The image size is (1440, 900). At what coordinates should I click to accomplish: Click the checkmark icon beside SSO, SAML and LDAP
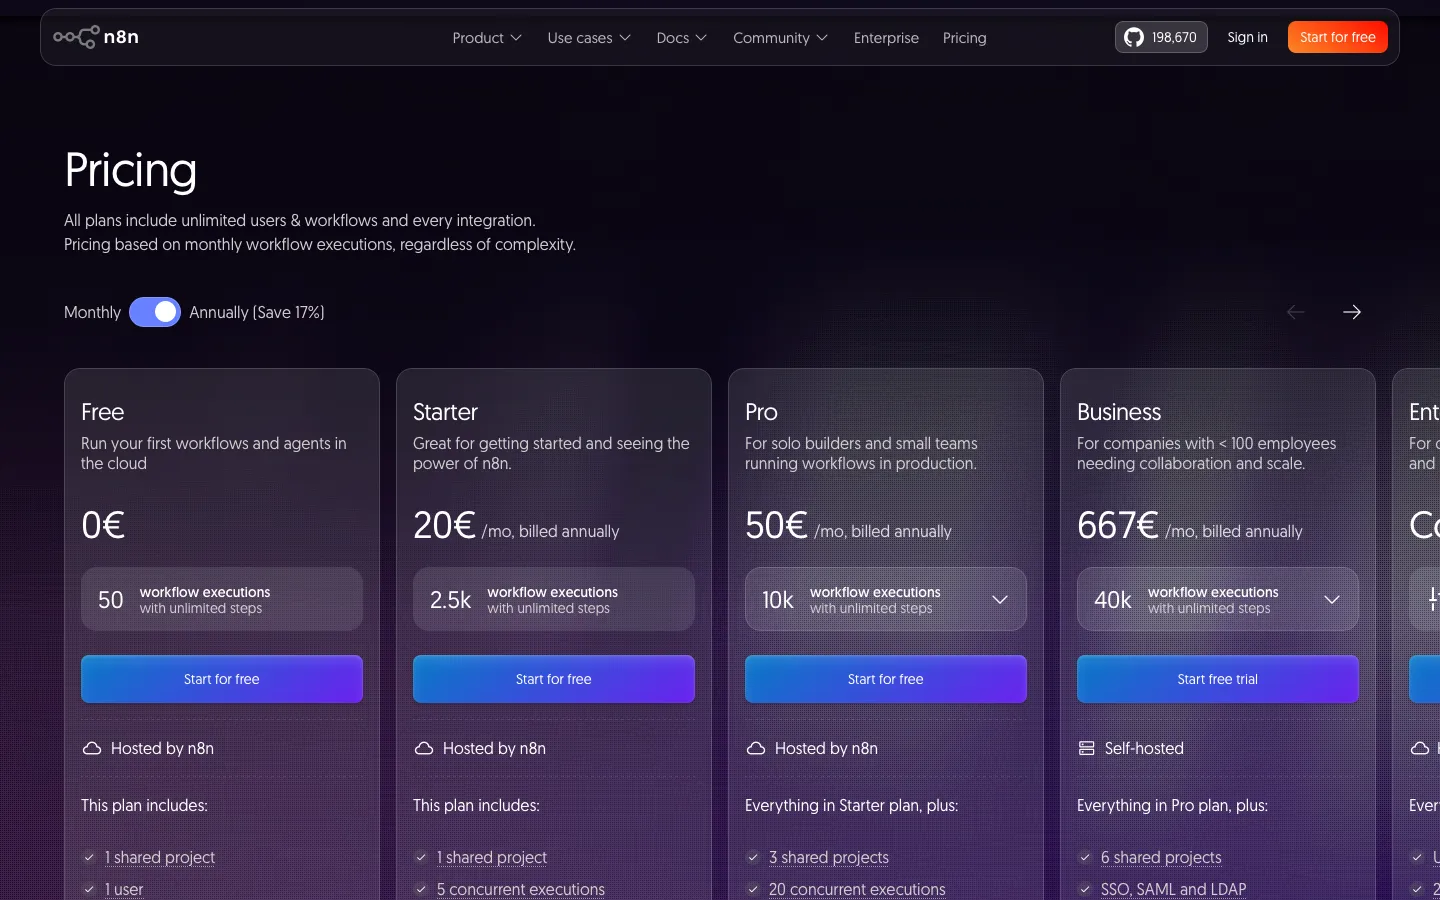(x=1085, y=889)
